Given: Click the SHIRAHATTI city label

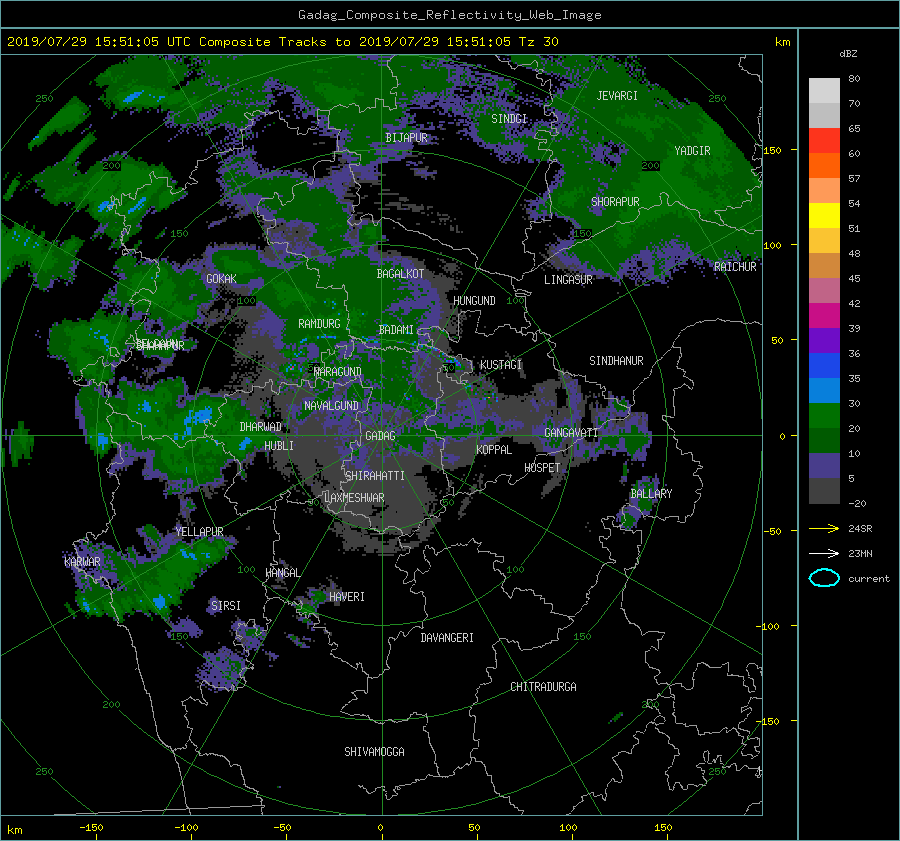Looking at the screenshot, I should click(x=375, y=476).
